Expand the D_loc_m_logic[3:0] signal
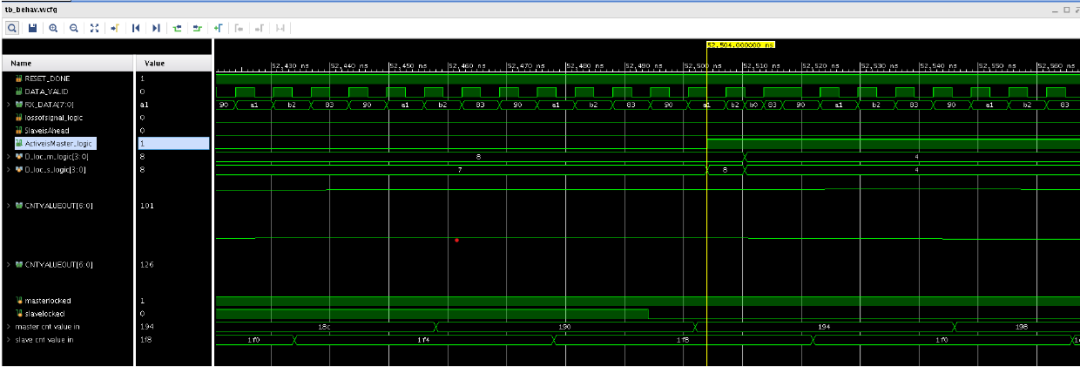This screenshot has width=1080, height=367. [8, 156]
